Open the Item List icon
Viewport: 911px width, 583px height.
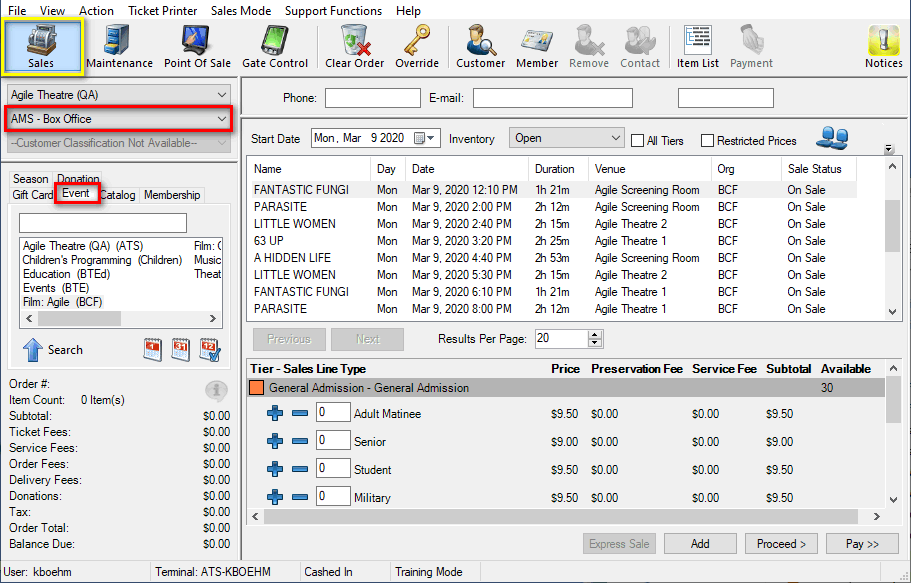[x=697, y=47]
